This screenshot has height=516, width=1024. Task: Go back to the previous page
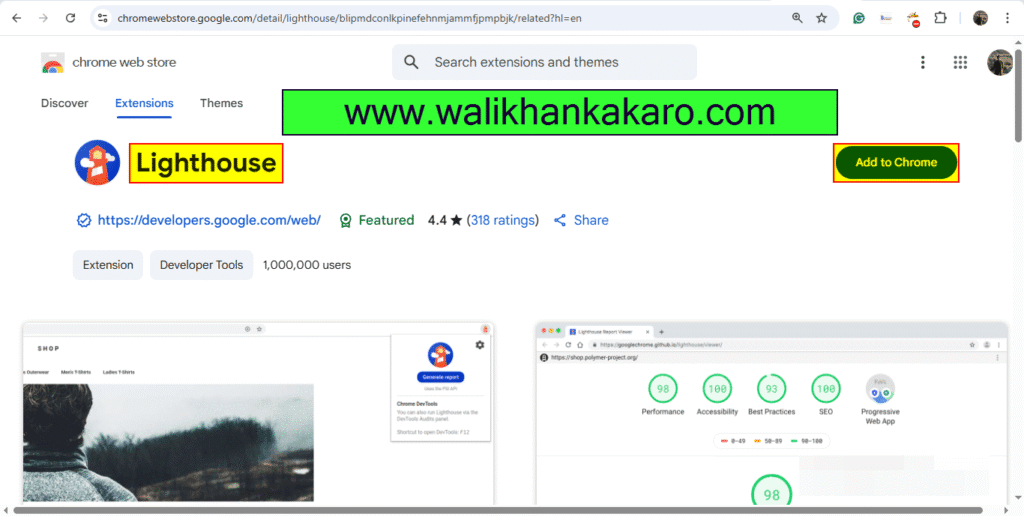[17, 18]
